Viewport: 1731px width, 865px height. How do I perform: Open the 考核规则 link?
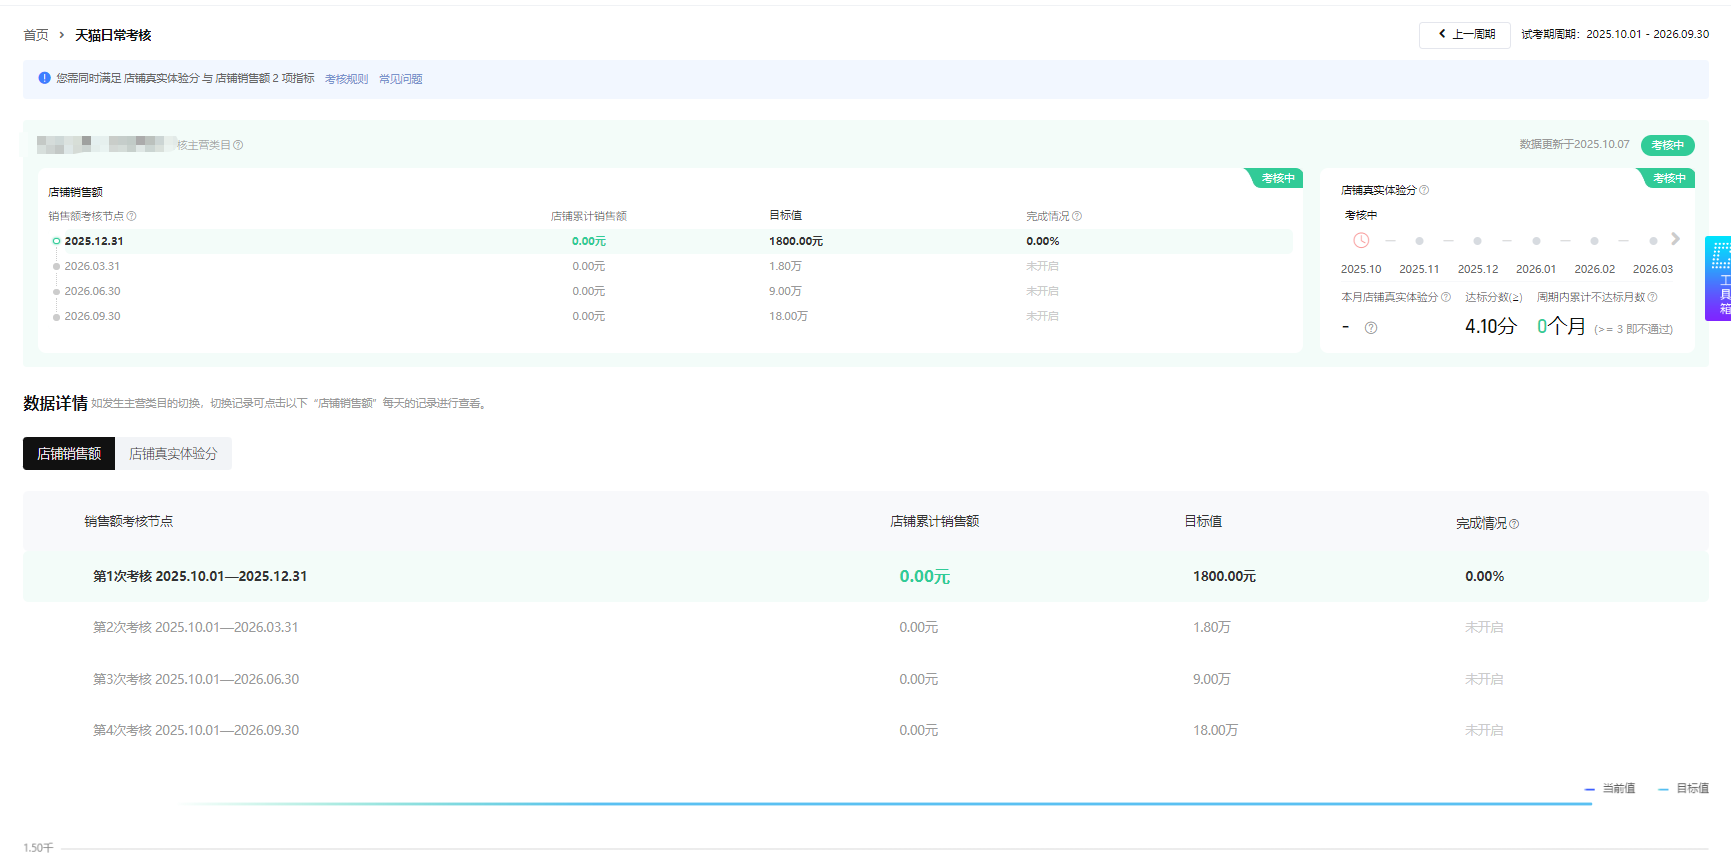pyautogui.click(x=346, y=79)
